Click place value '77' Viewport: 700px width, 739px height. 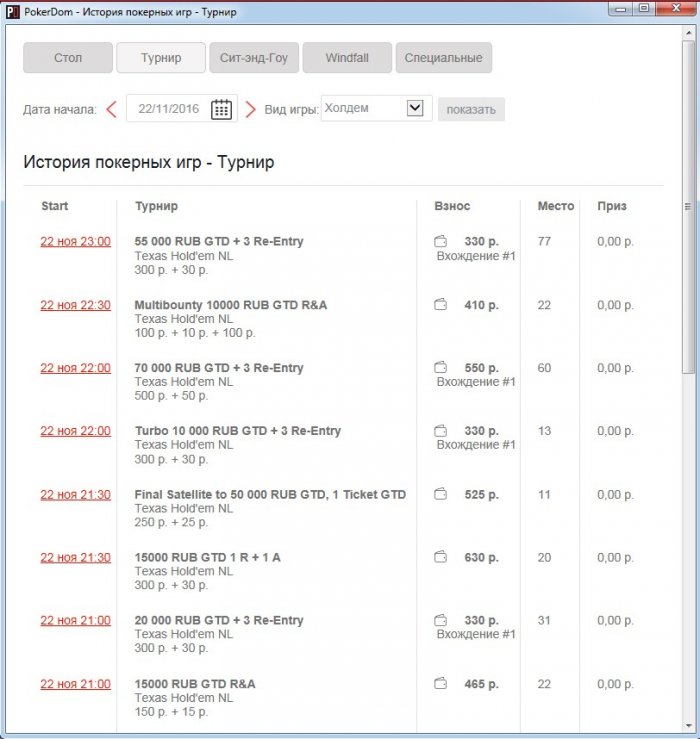coord(544,241)
